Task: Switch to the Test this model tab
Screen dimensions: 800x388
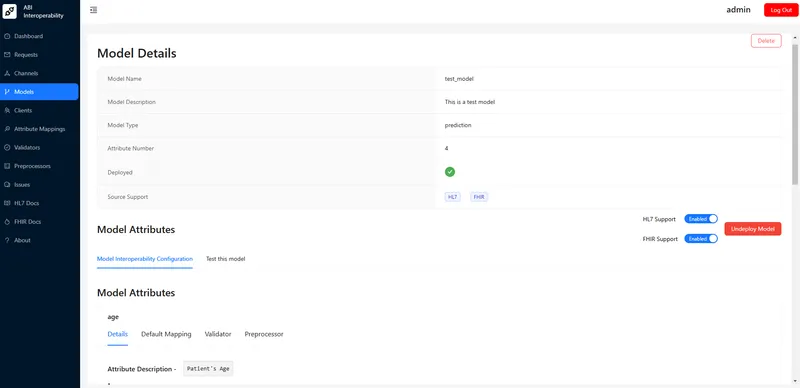Action: tap(226, 259)
